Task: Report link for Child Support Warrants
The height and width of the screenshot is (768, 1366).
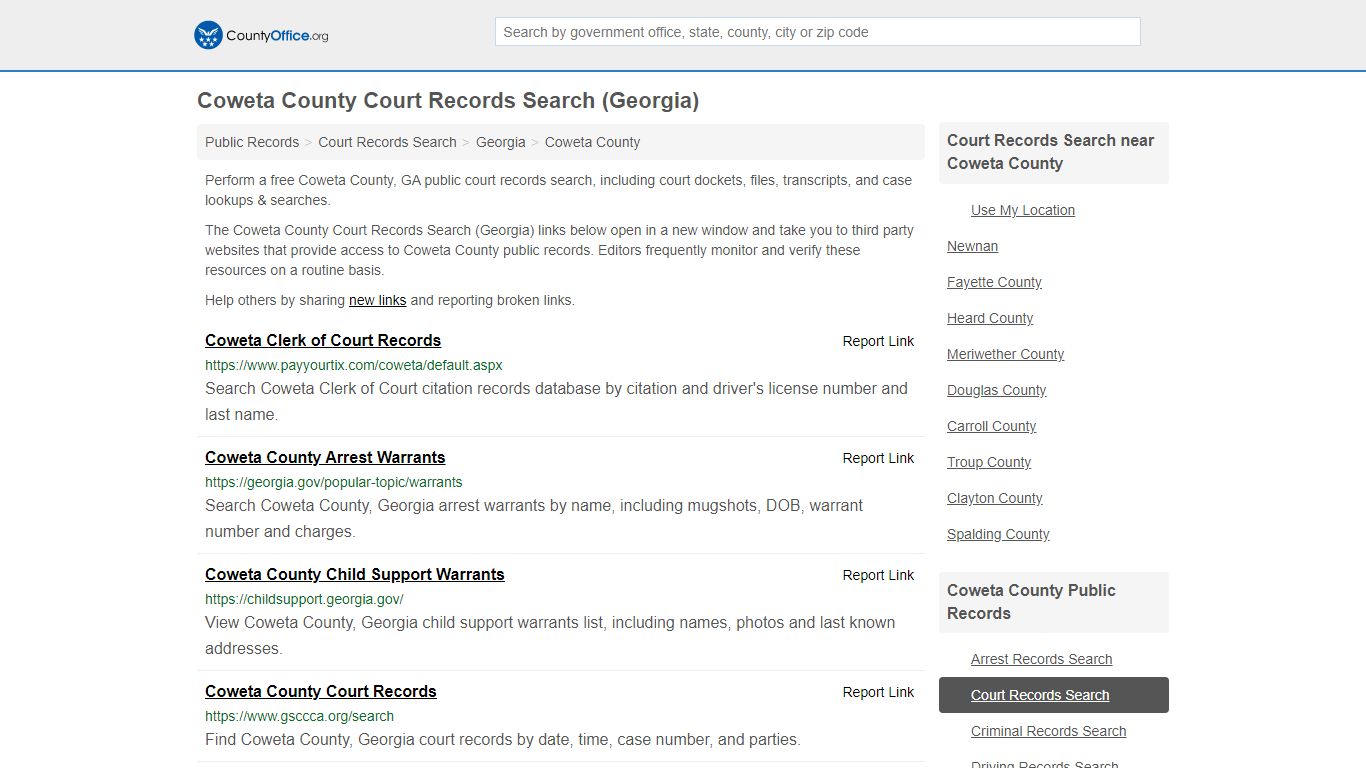Action: (x=878, y=575)
